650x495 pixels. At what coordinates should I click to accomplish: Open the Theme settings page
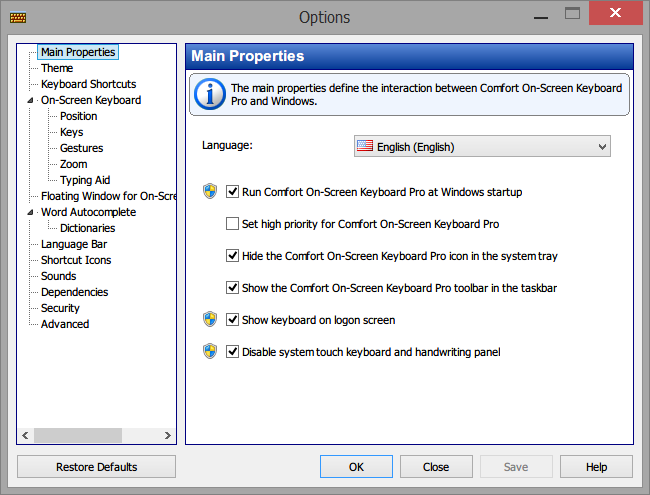(57, 68)
